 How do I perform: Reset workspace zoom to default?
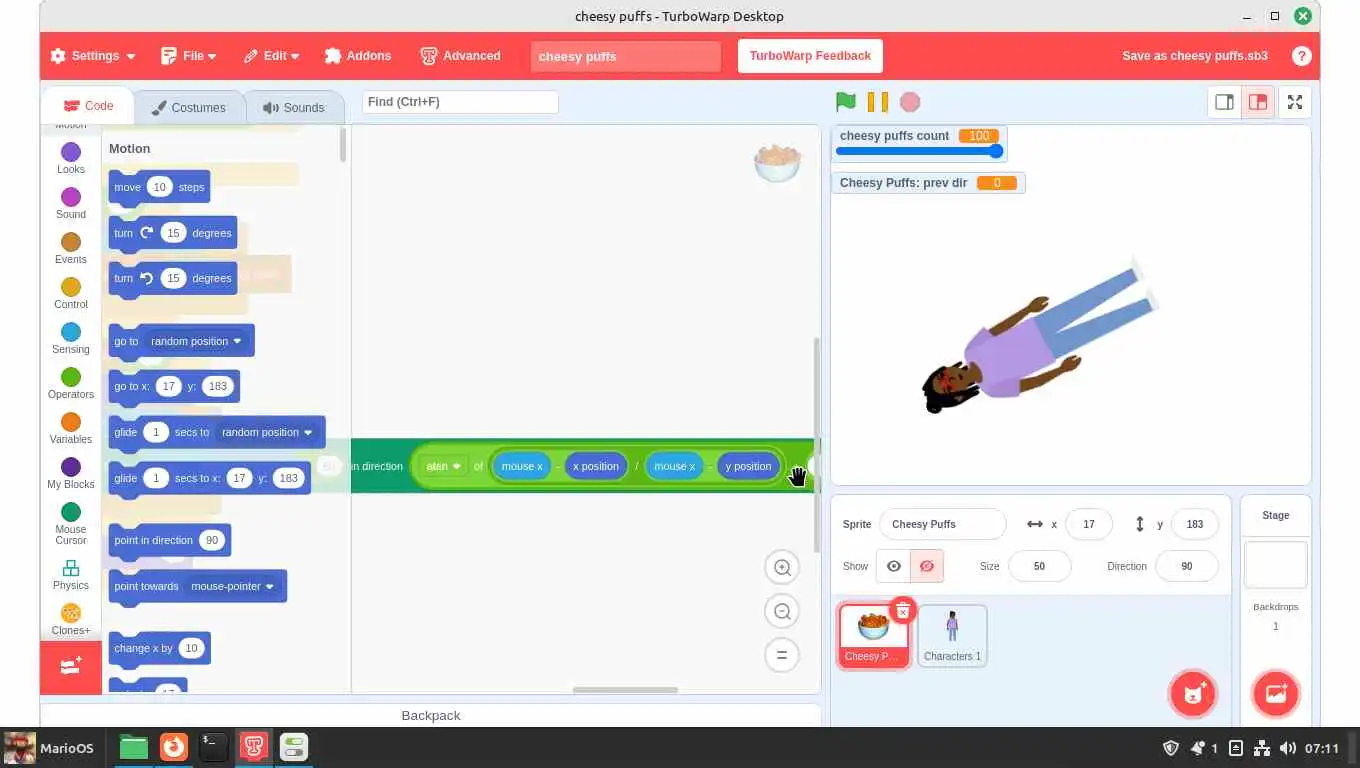[x=782, y=656]
